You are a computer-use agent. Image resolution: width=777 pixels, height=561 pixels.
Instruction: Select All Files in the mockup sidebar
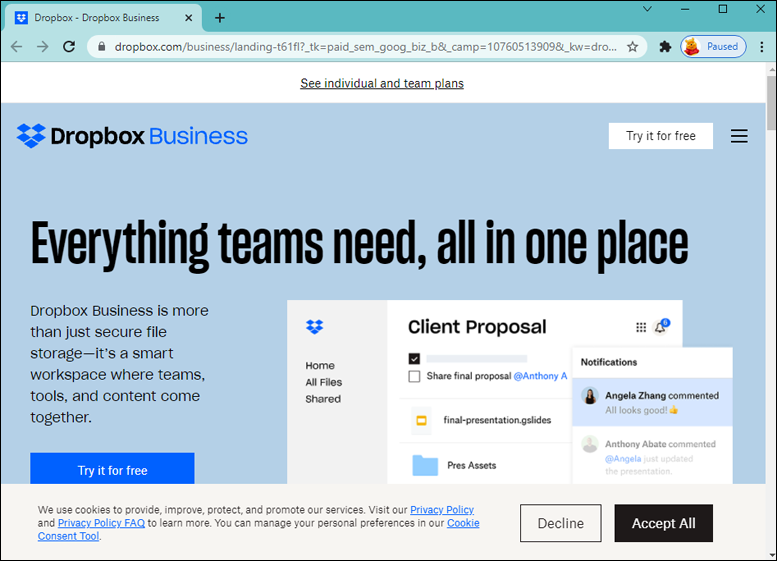pyautogui.click(x=324, y=383)
